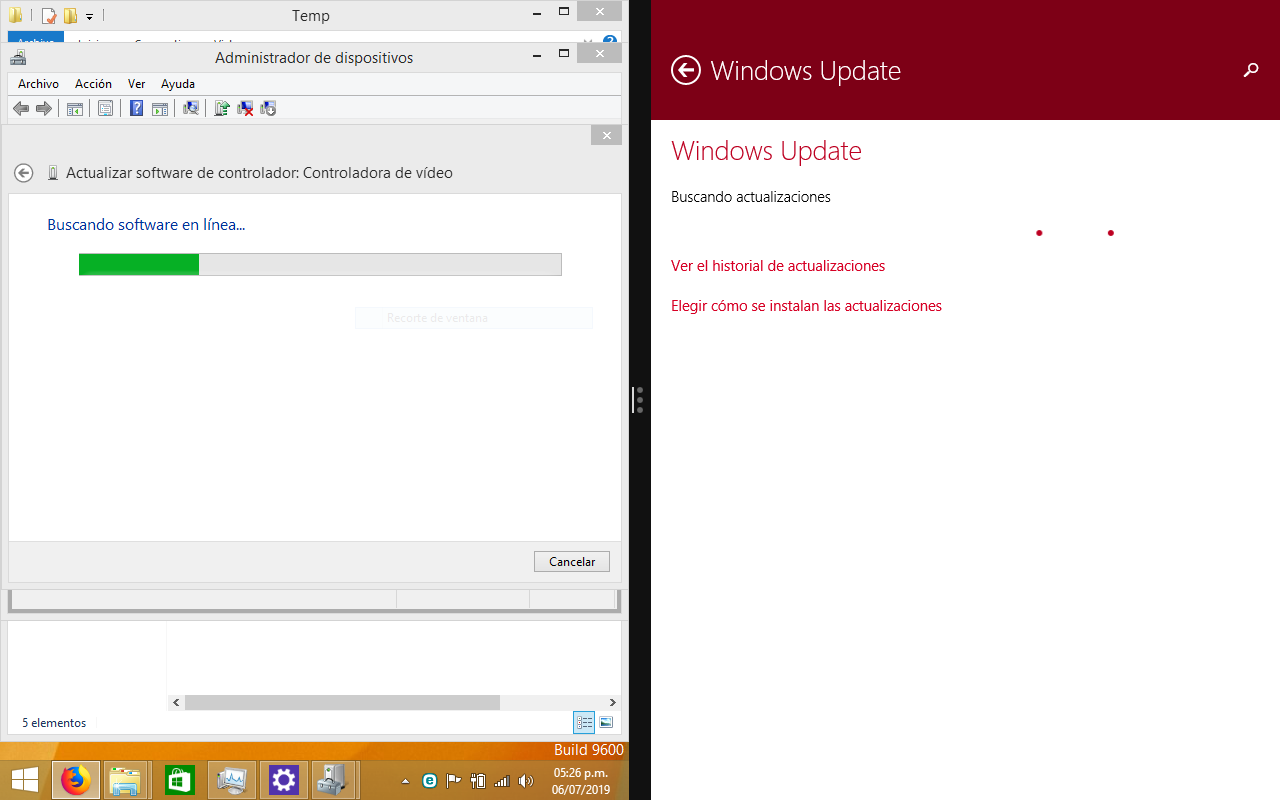This screenshot has height=800, width=1280.
Task: Go back in Update driver software wizard
Action: 24,173
